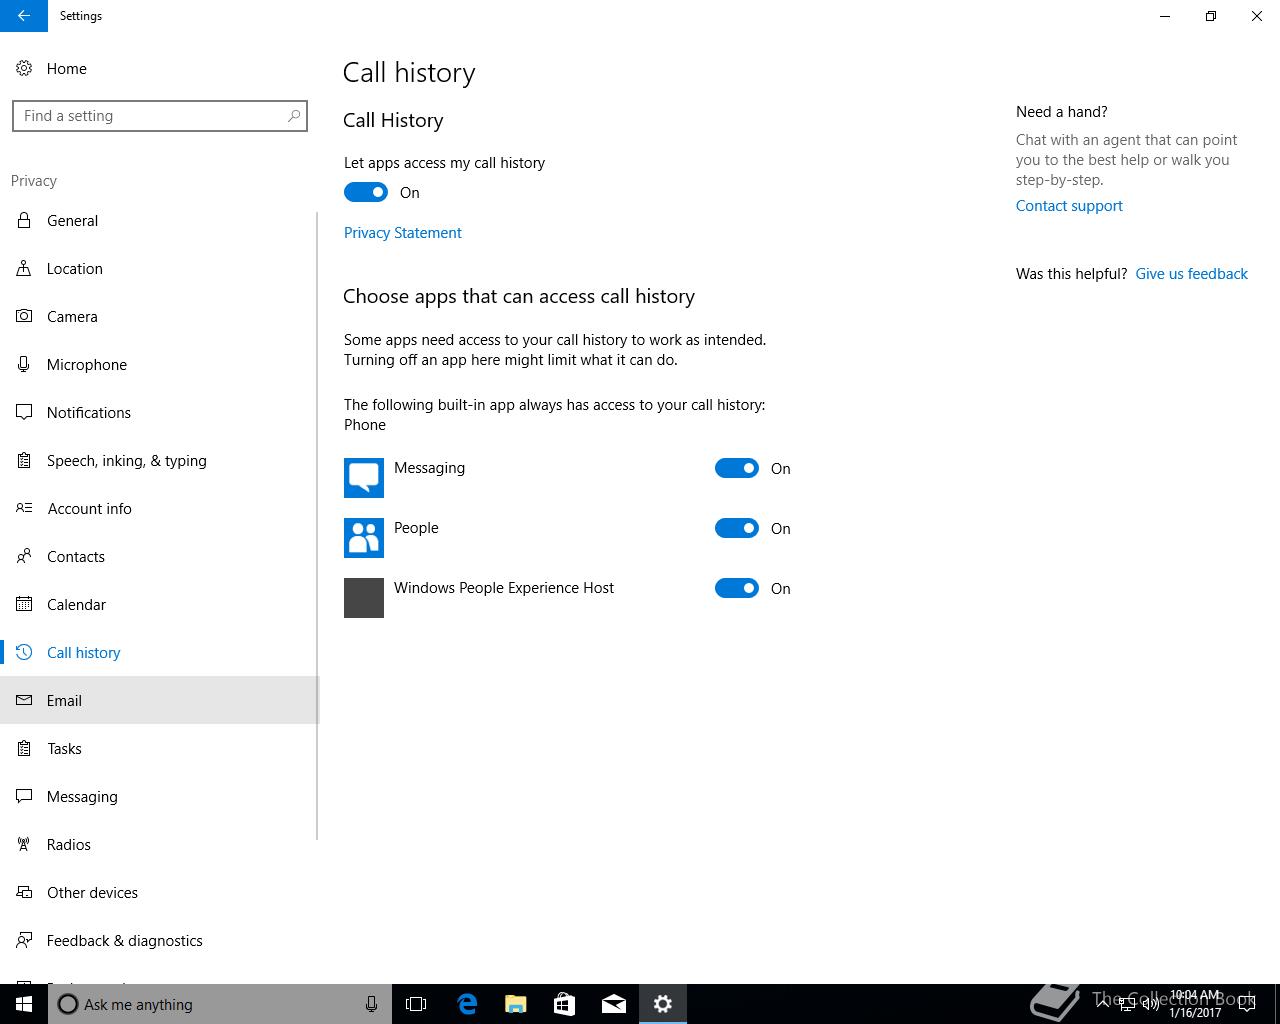Select the Speech, inking, & typing icon

tap(24, 460)
